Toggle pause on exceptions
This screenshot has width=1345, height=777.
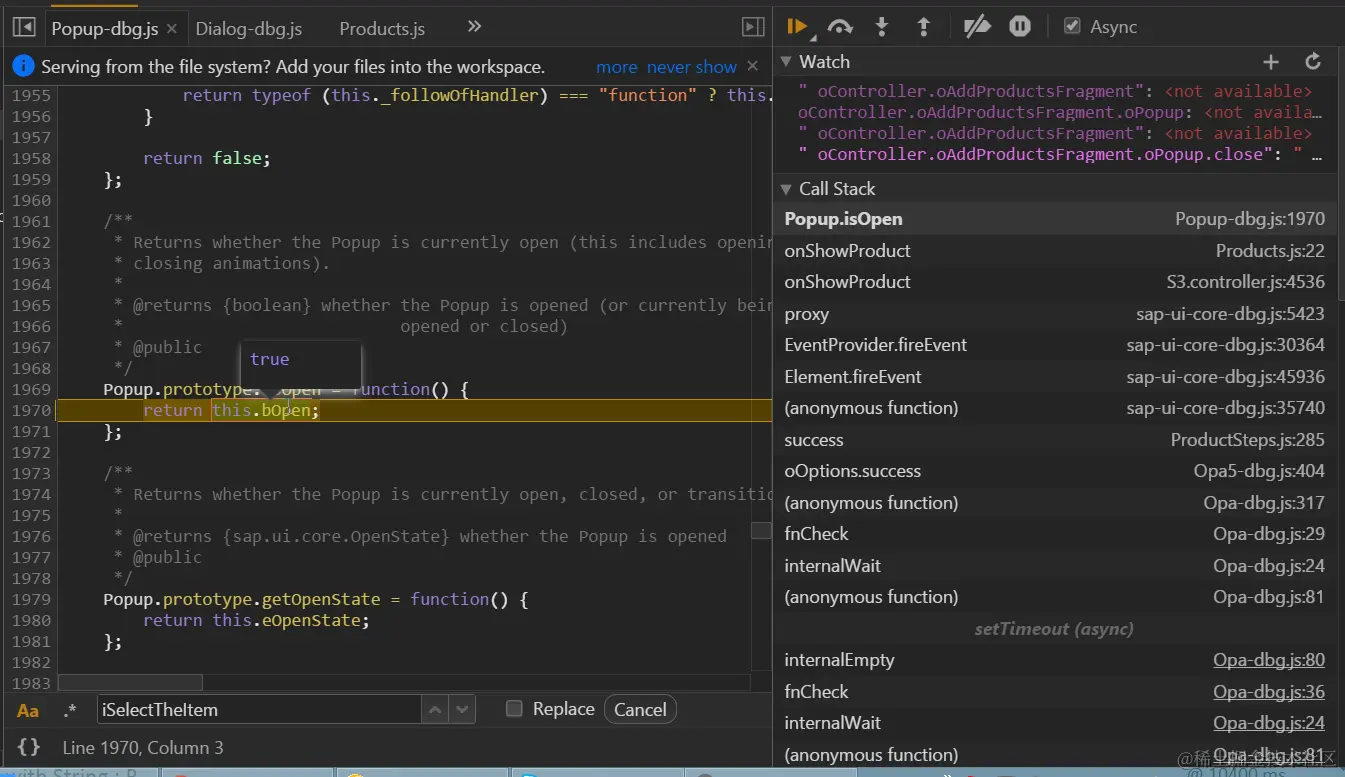click(x=1020, y=27)
